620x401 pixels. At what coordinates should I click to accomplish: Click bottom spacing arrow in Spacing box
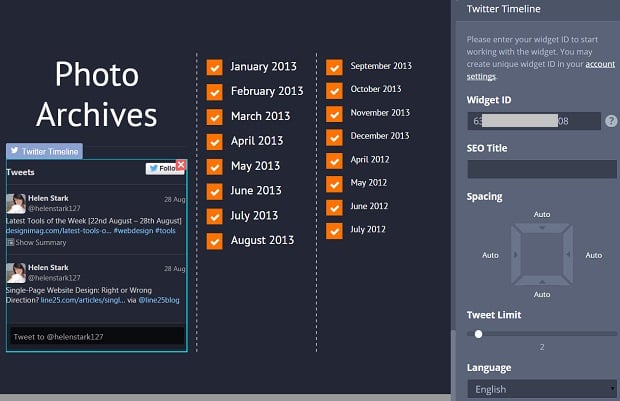click(x=541, y=281)
